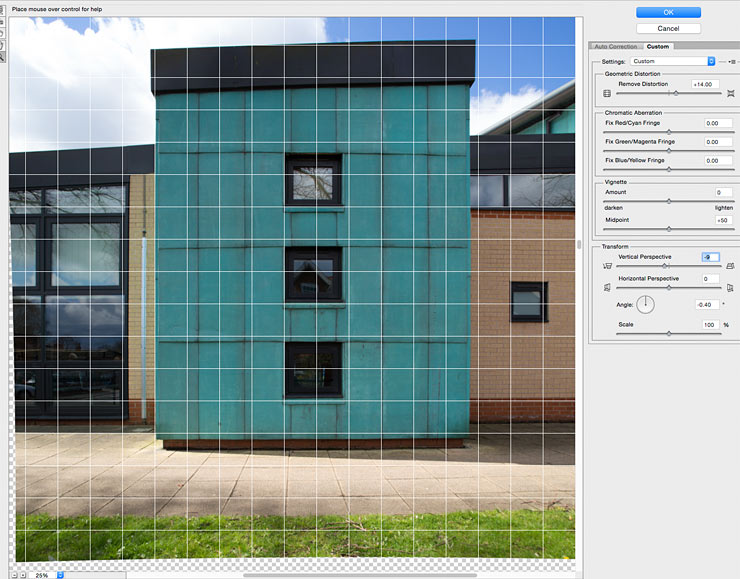
Task: Click the preview's vertical scrollbar handle
Action: [x=579, y=244]
